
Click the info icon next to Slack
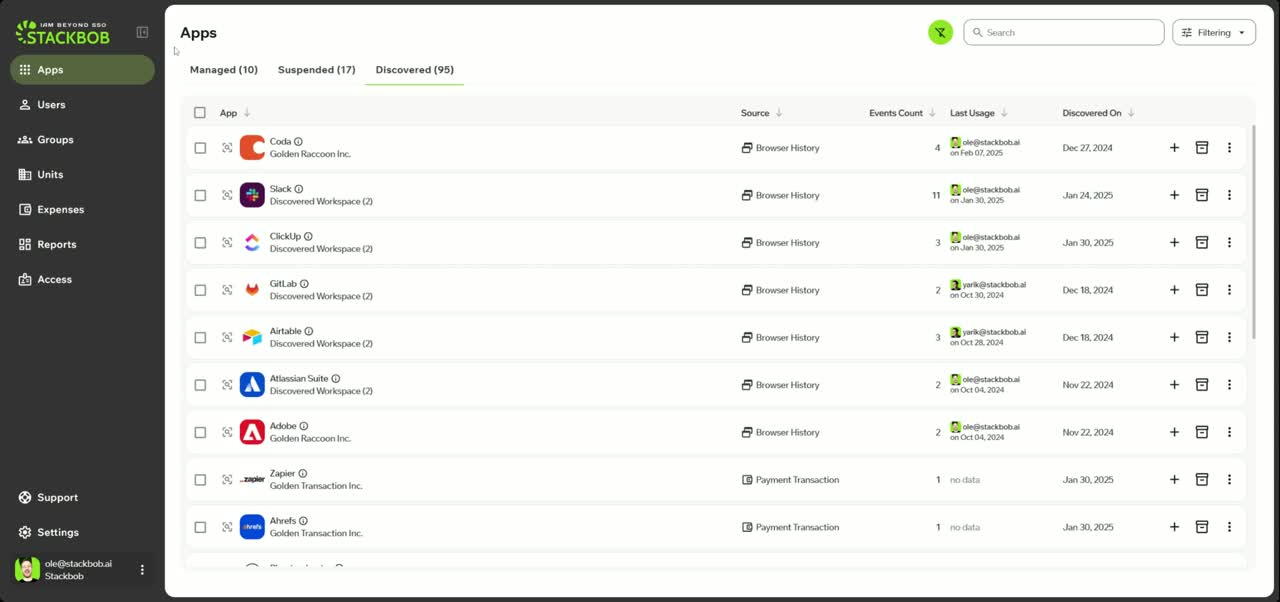[299, 189]
